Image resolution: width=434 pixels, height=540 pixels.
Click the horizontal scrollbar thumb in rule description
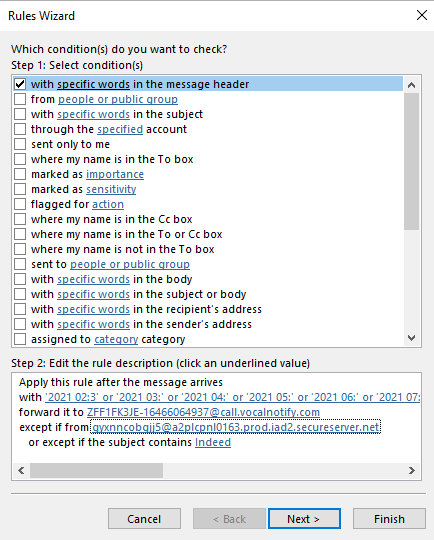tap(96, 470)
